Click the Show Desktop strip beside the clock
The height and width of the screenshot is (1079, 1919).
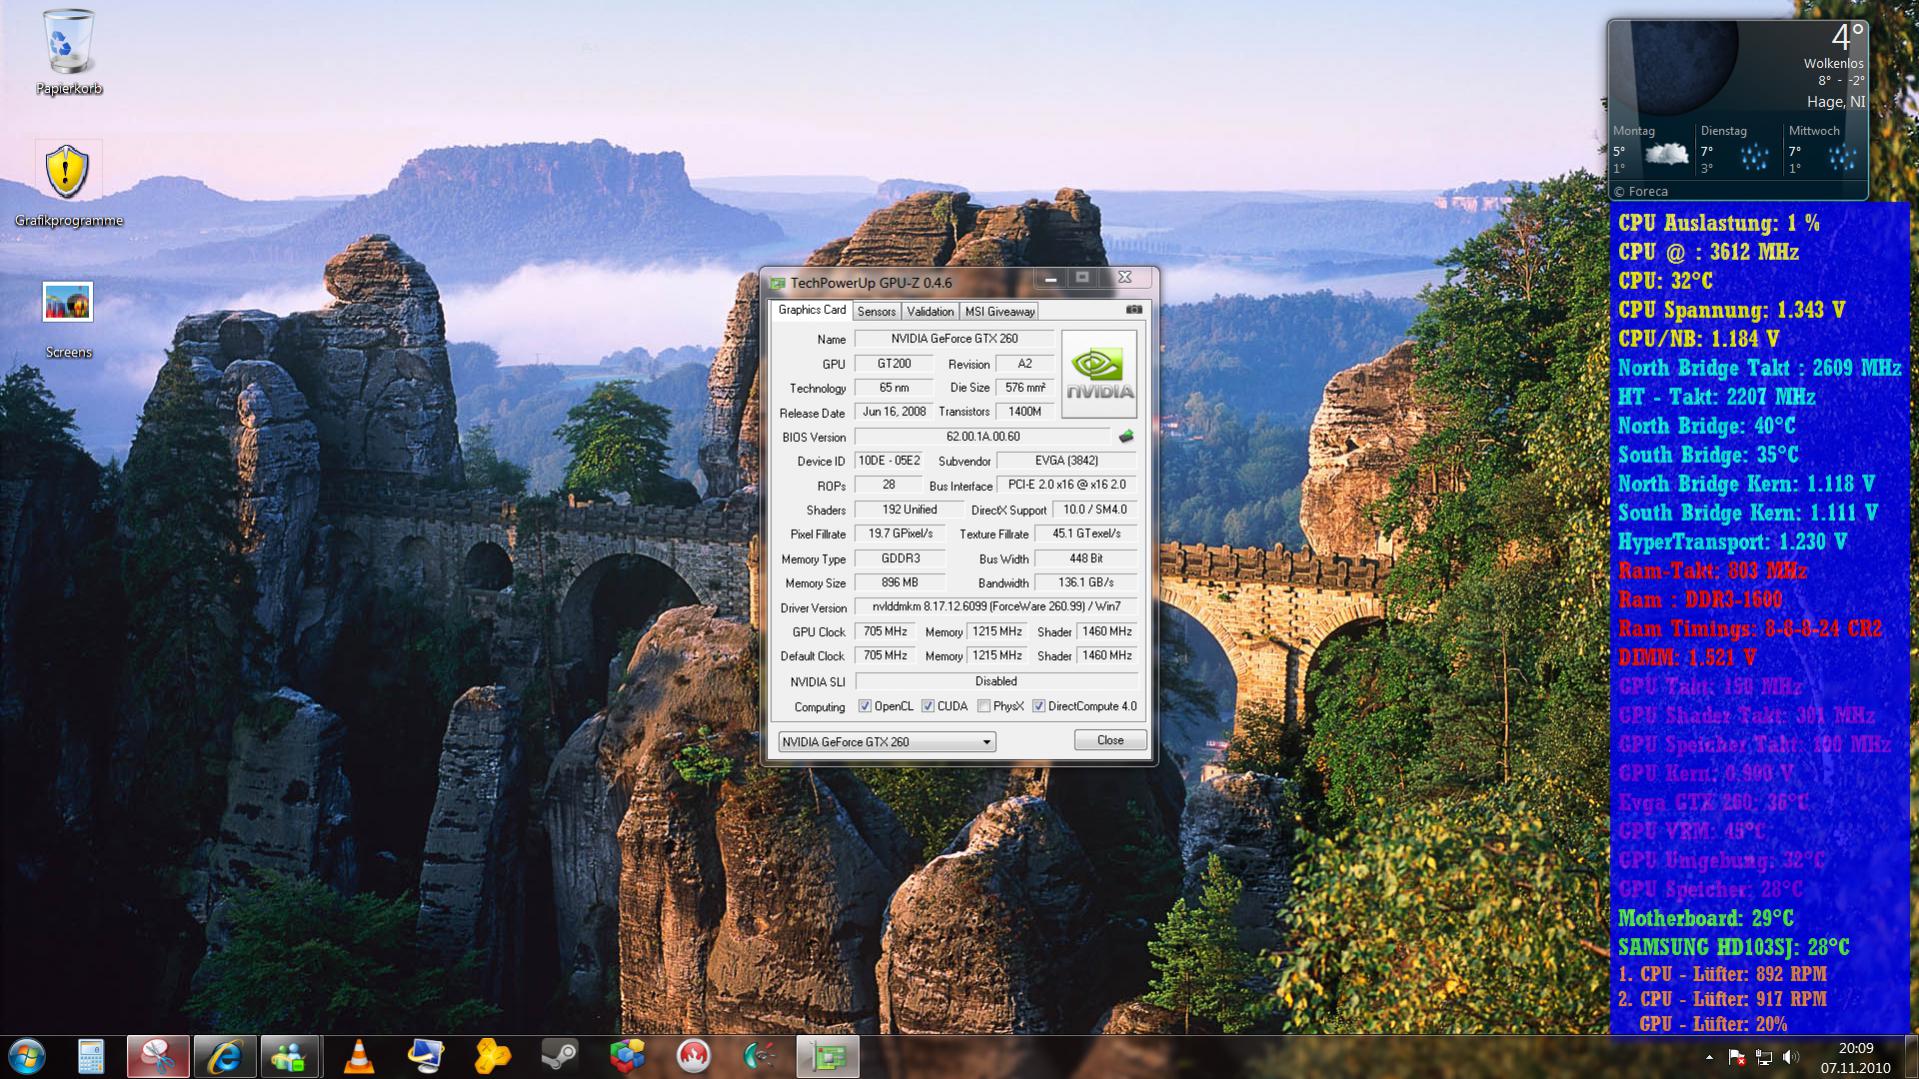pyautogui.click(x=1911, y=1057)
